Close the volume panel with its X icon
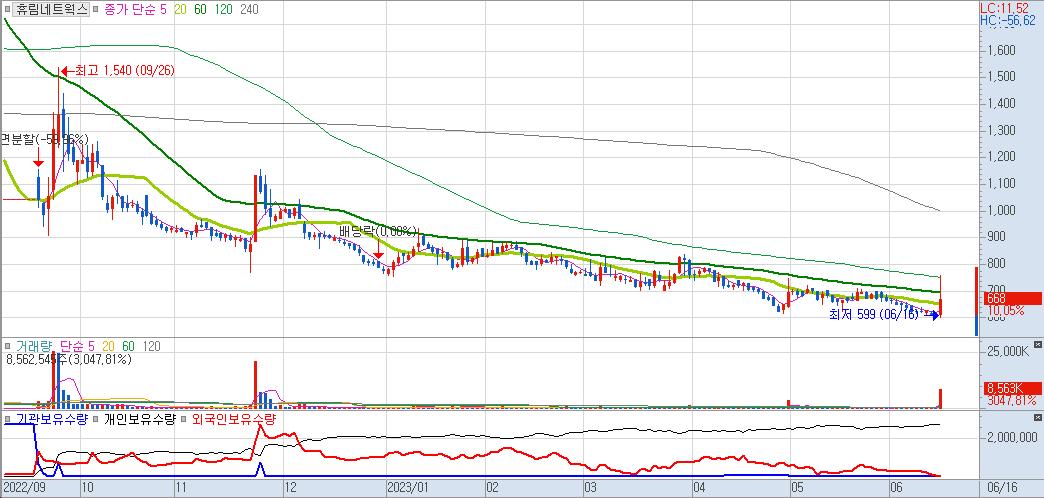1044x498 pixels. 1037,344
